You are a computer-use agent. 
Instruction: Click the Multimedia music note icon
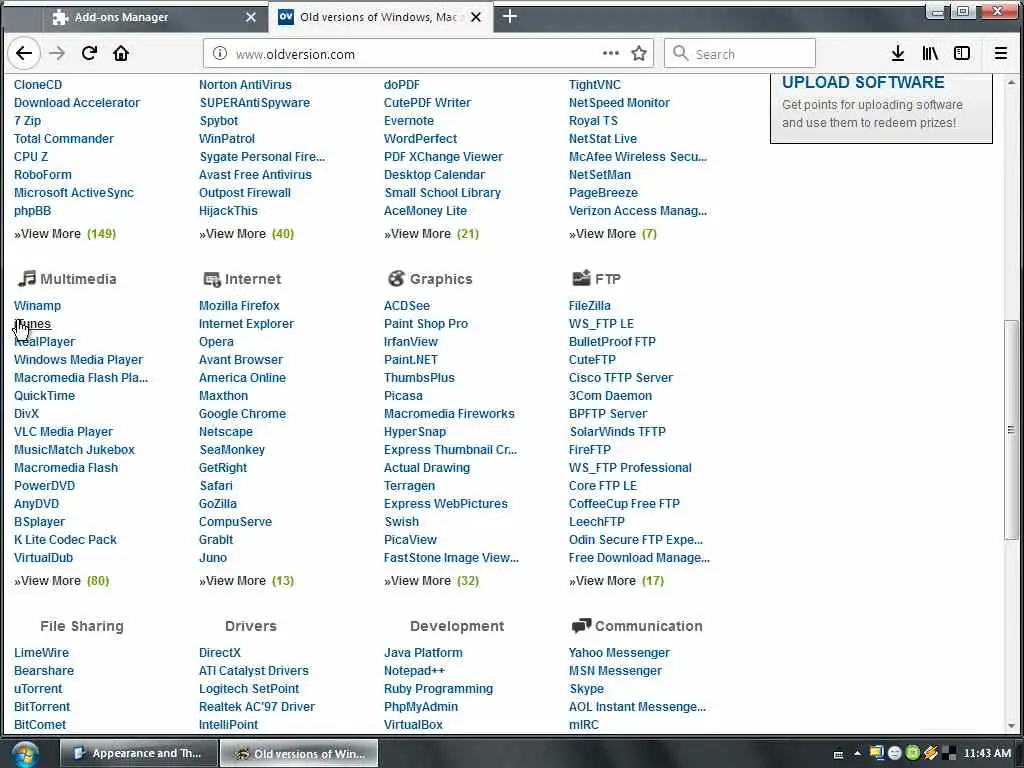click(27, 279)
